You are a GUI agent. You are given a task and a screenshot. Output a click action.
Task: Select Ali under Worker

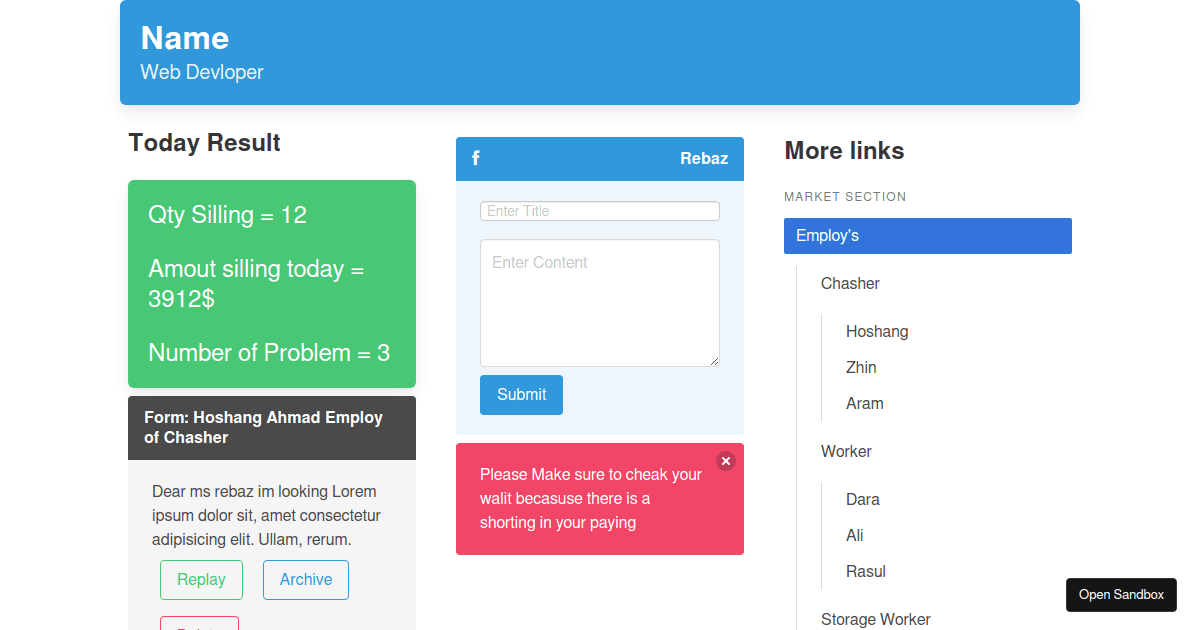(855, 535)
